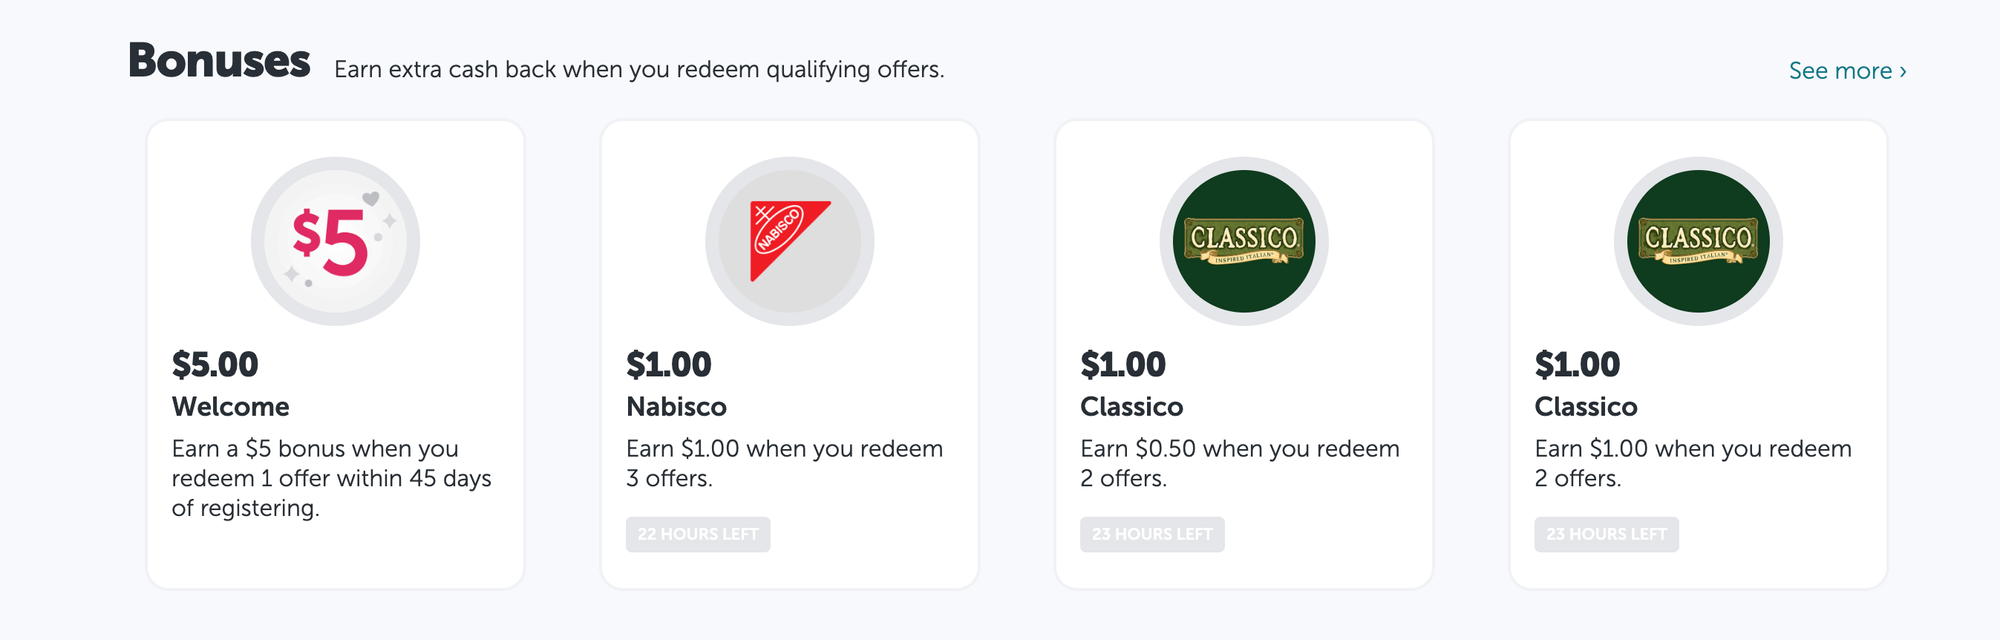Click the pink $5 Welcome bonus icon
2000x640 pixels.
point(335,241)
